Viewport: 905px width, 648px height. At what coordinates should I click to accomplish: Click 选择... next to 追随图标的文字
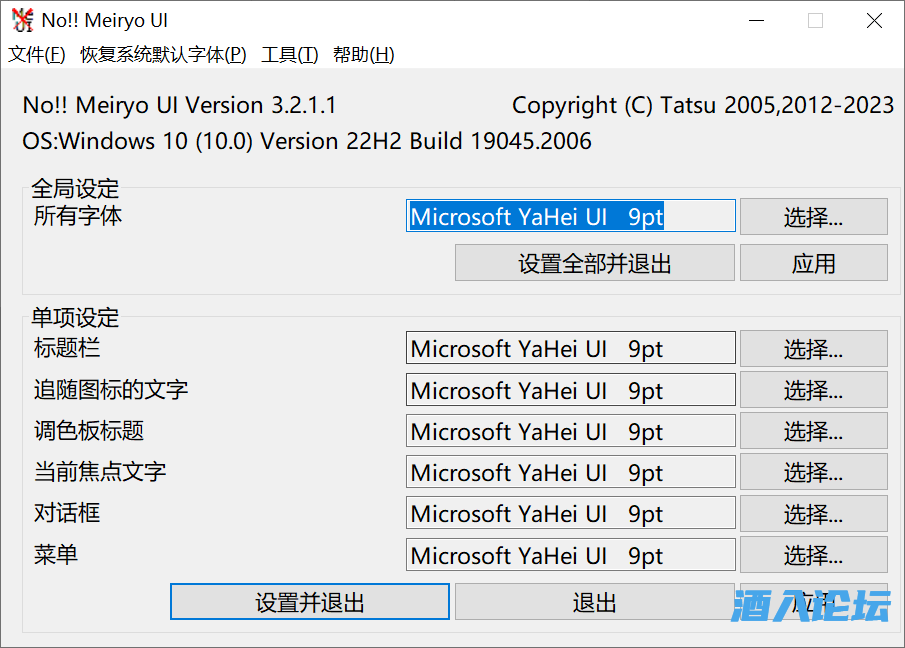[x=813, y=390]
